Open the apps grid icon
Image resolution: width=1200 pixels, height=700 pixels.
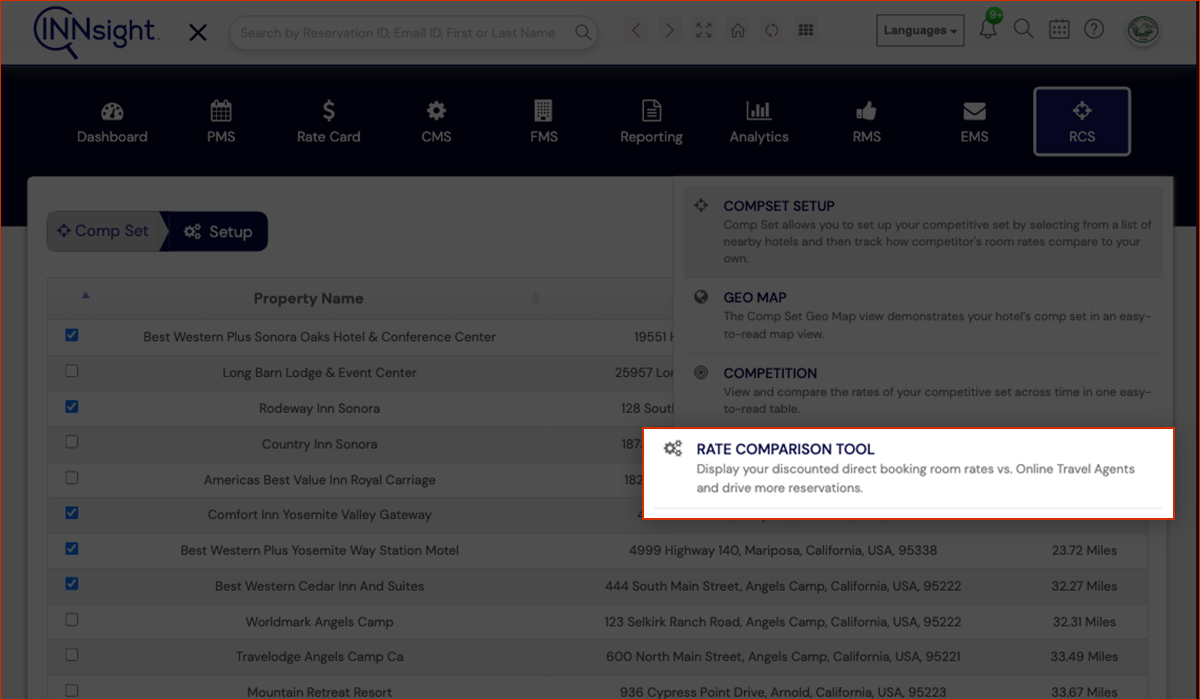point(805,31)
